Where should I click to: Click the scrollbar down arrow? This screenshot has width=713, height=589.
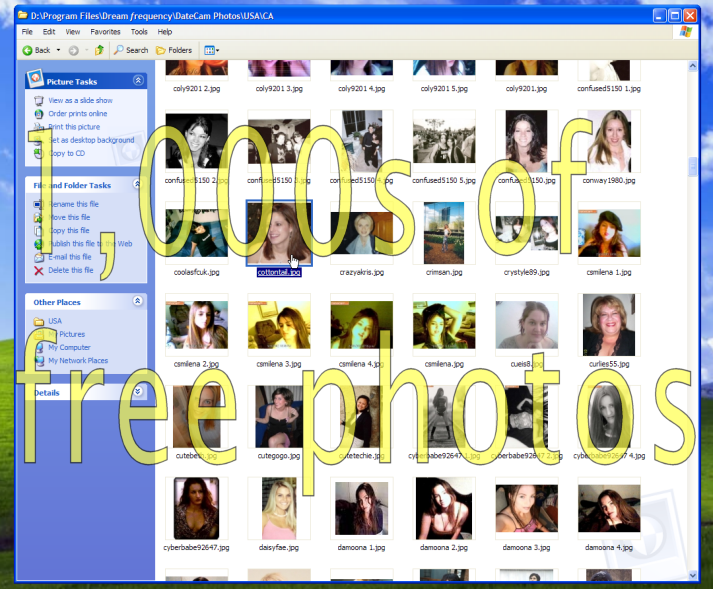(x=693, y=575)
